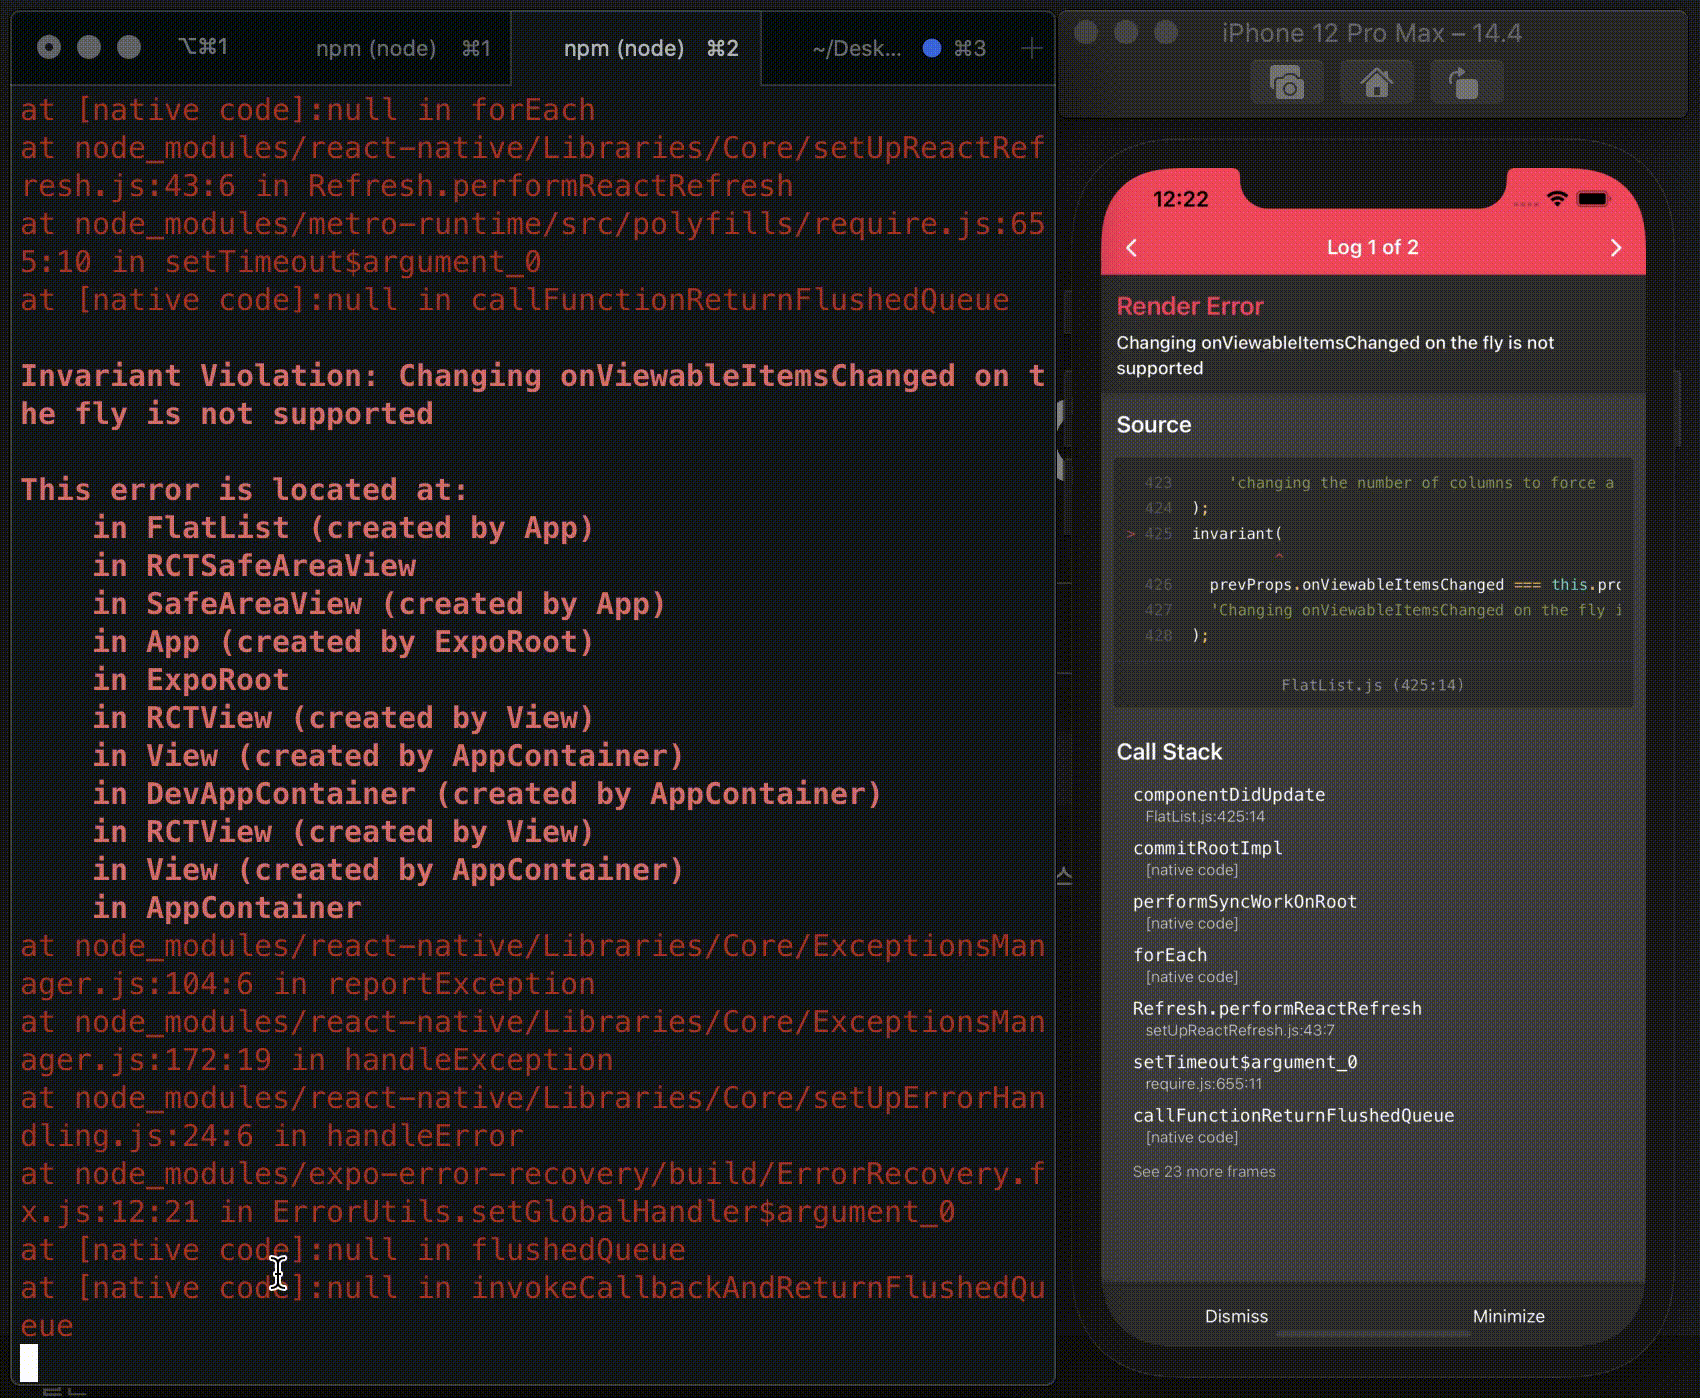
Task: Click terminal line 'This error is located at:'
Action: (244, 490)
